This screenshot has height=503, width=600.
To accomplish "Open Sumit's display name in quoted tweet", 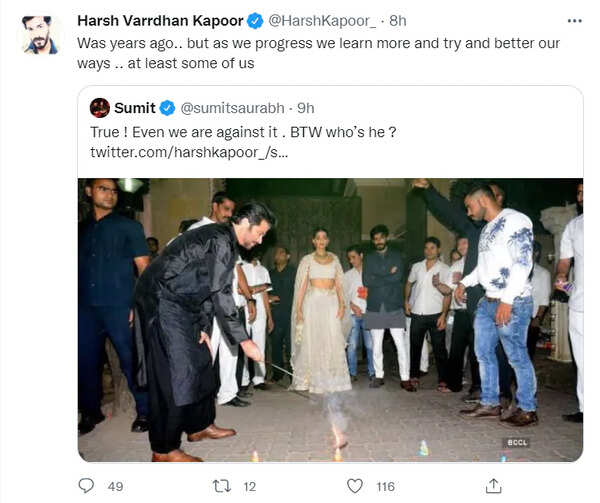I will (135, 108).
